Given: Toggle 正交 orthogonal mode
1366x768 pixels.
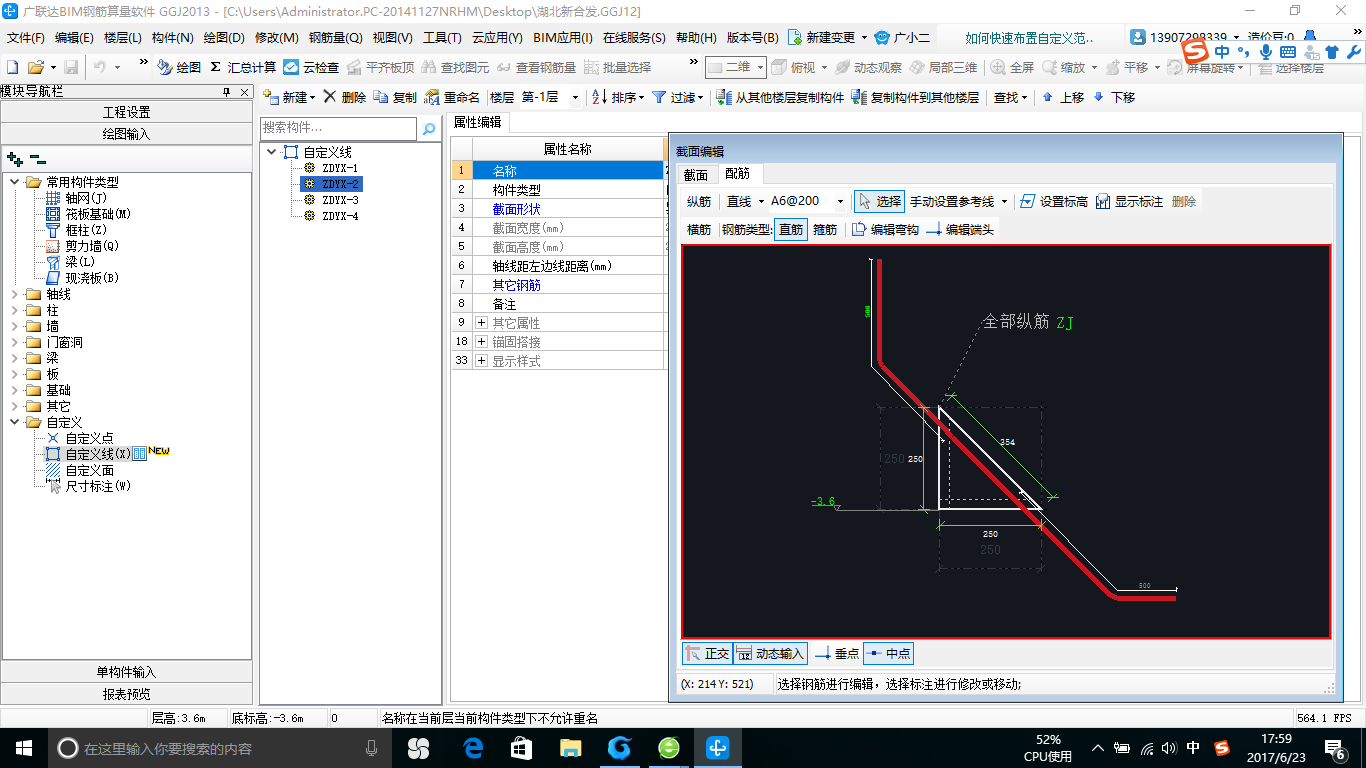Looking at the screenshot, I should tap(707, 653).
